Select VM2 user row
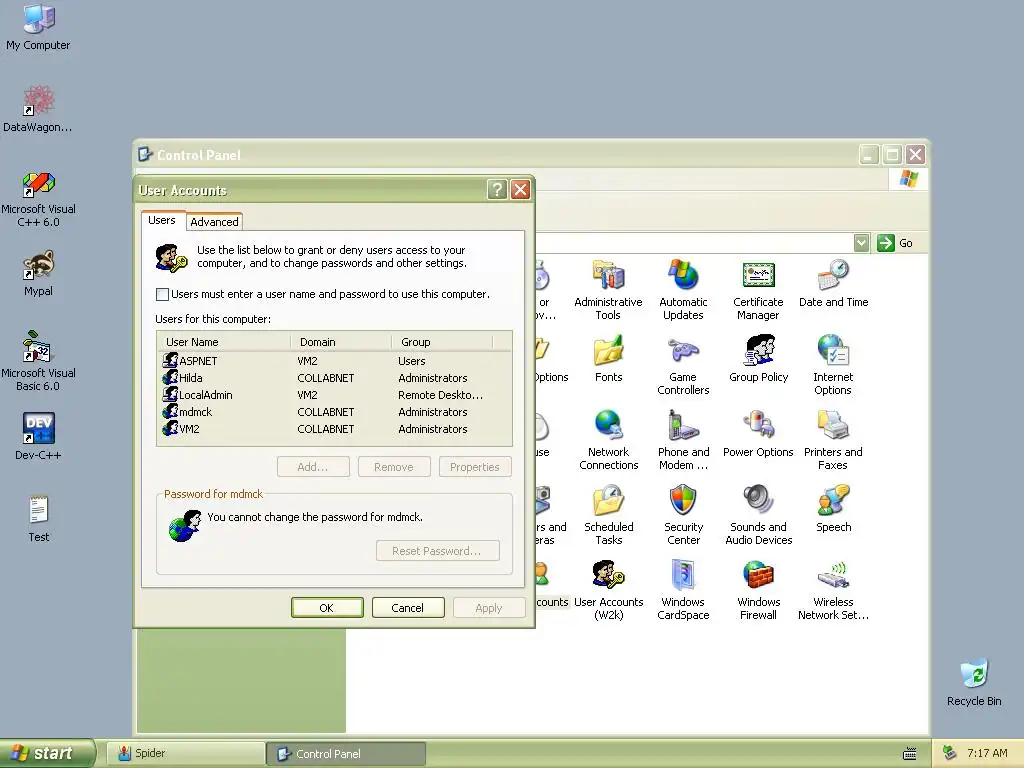The width and height of the screenshot is (1024, 768). 334,429
